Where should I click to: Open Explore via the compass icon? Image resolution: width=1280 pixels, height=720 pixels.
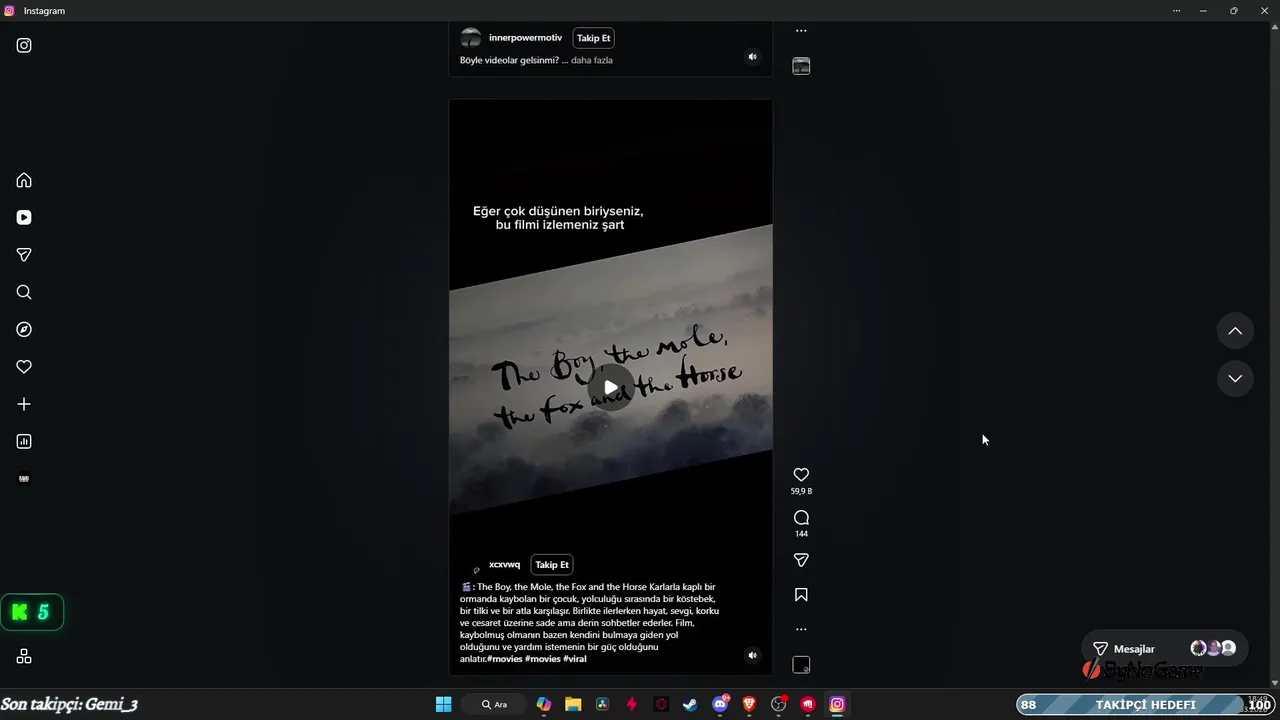24,330
